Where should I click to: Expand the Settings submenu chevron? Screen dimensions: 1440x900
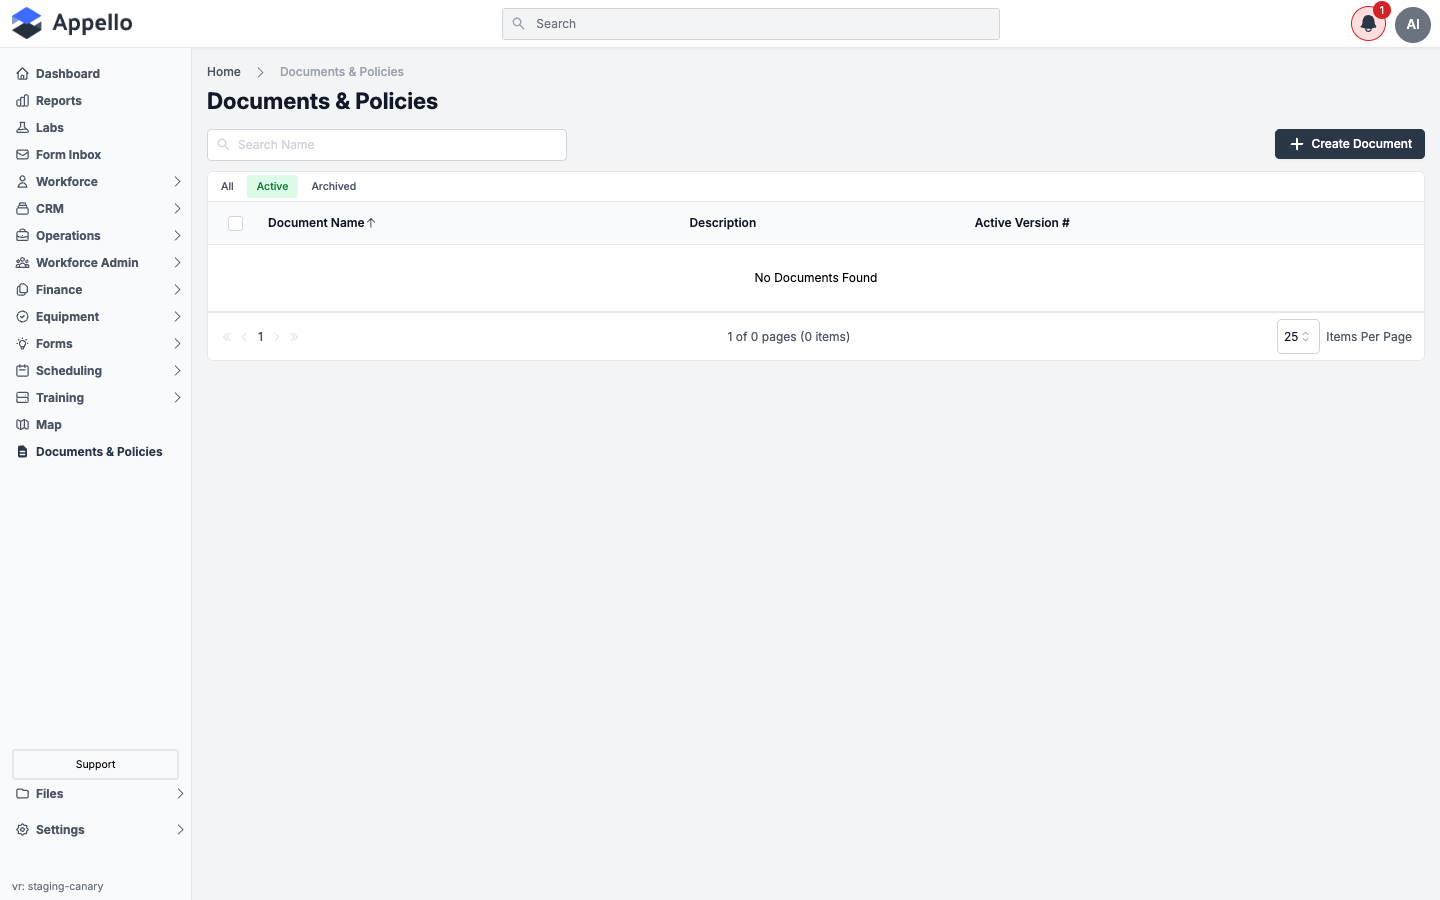(x=180, y=830)
